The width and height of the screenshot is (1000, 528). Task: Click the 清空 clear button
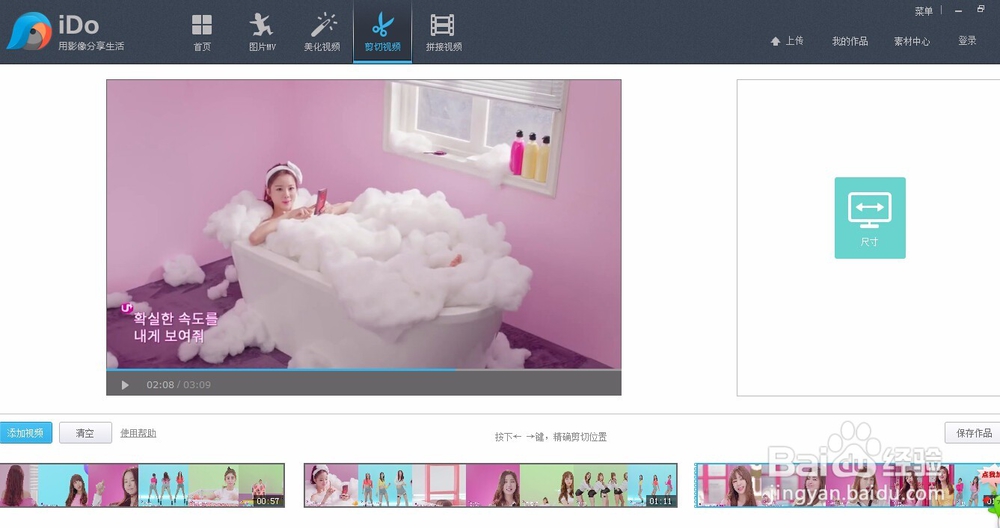pyautogui.click(x=85, y=433)
